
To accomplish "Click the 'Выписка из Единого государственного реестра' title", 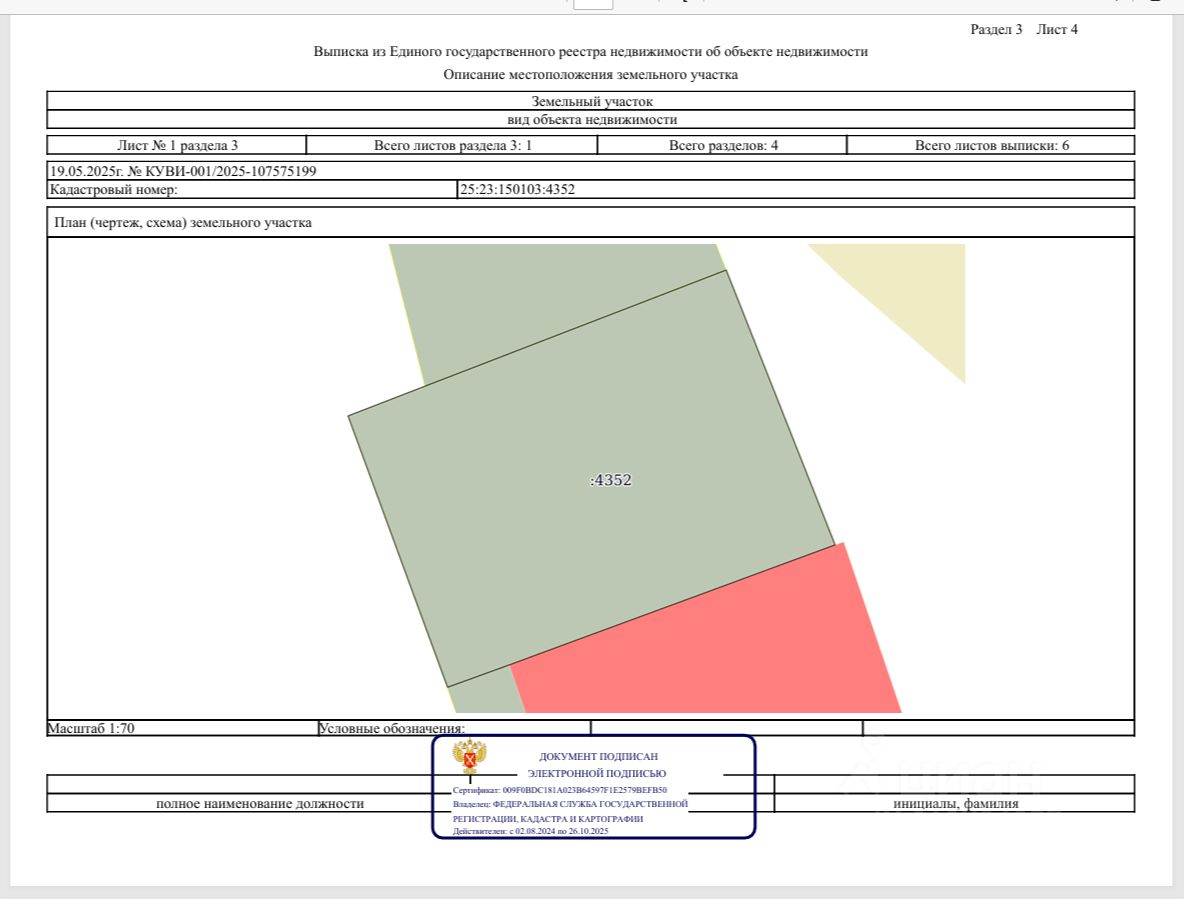I will 590,51.
